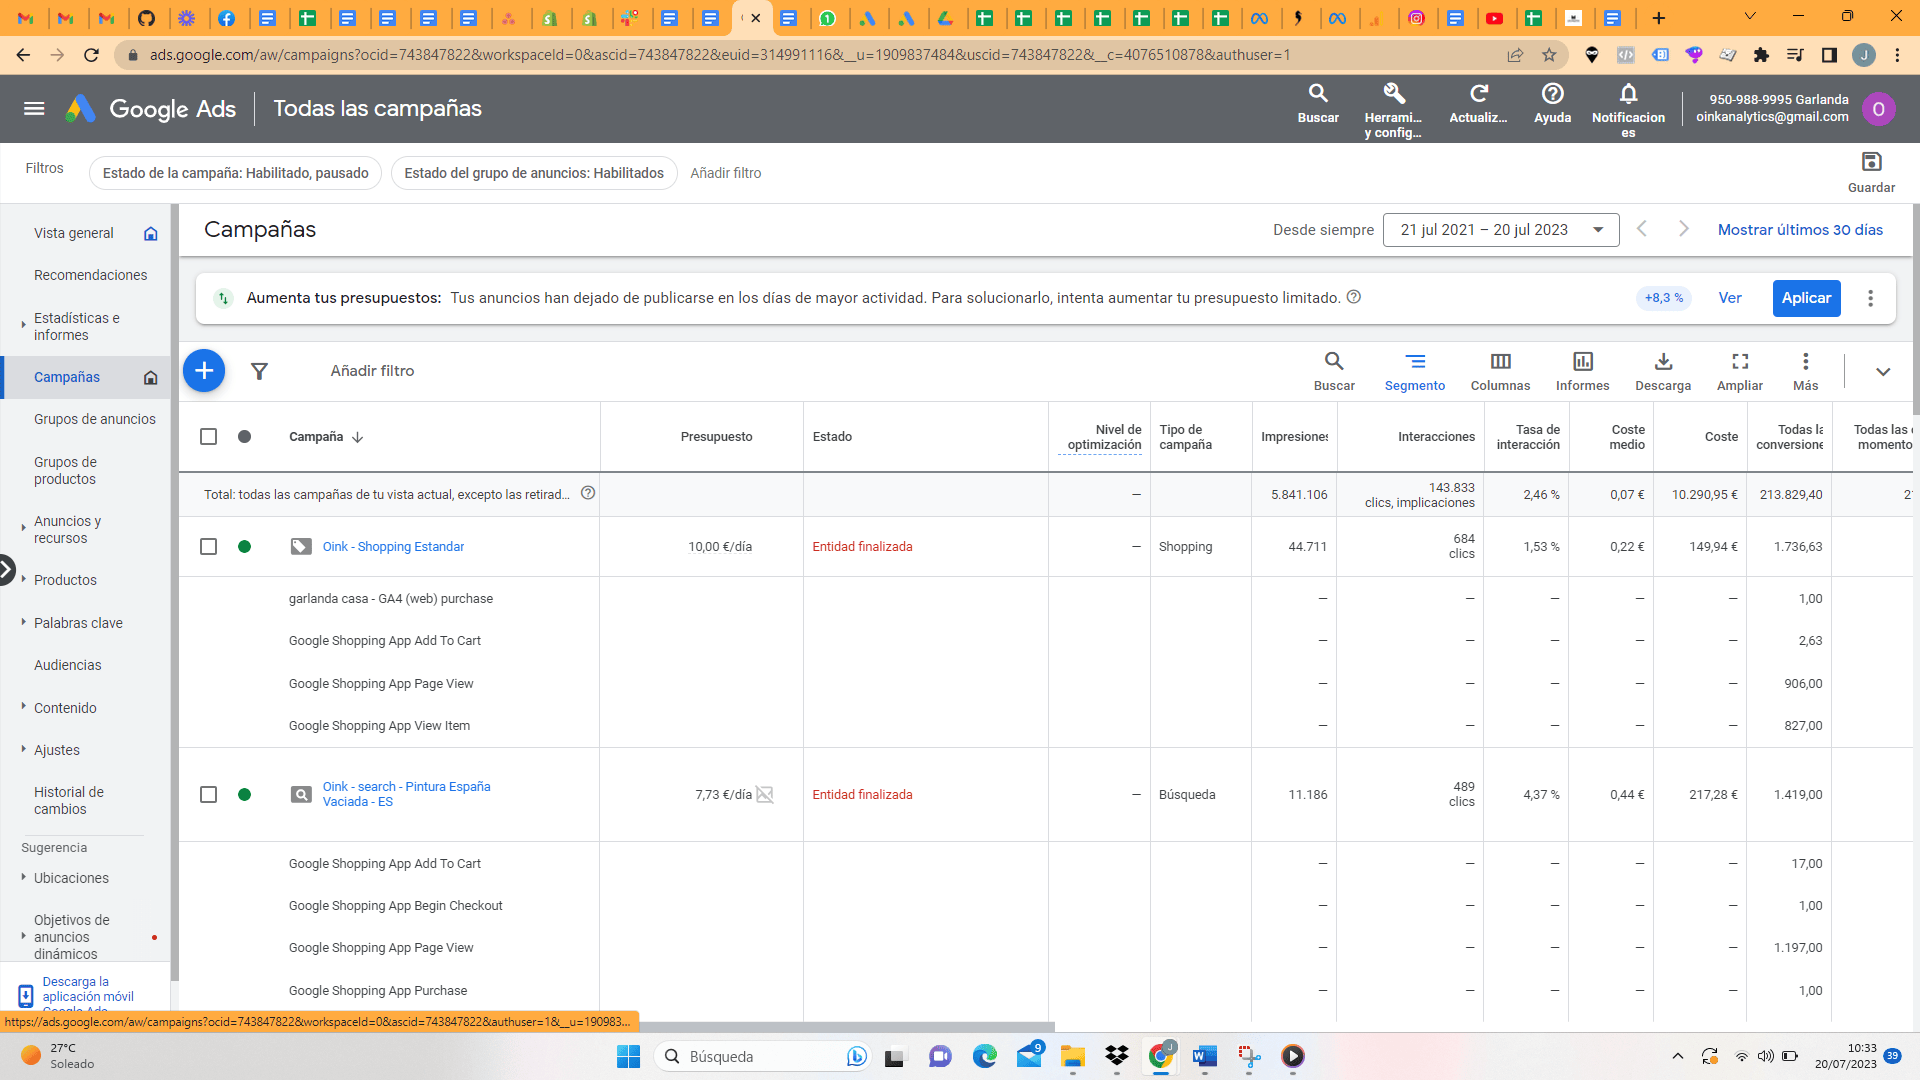This screenshot has height=1080, width=1920.
Task: Check the Oink search Pintura España checkbox
Action: point(208,795)
